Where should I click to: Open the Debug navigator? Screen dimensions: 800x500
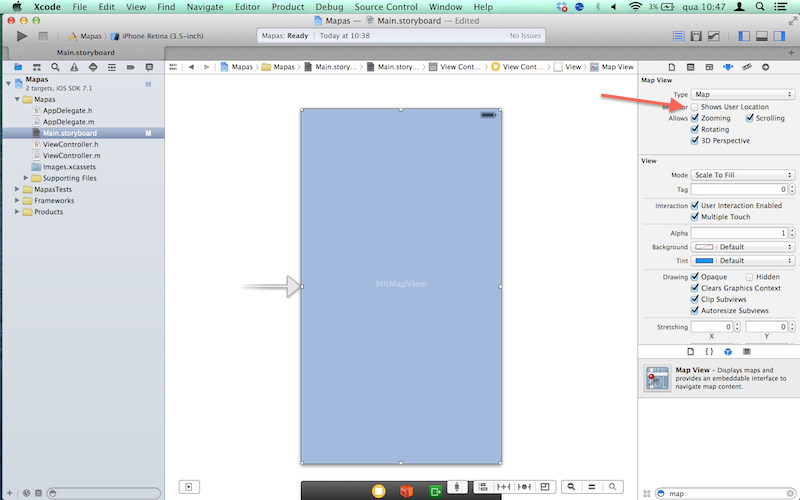pos(112,67)
